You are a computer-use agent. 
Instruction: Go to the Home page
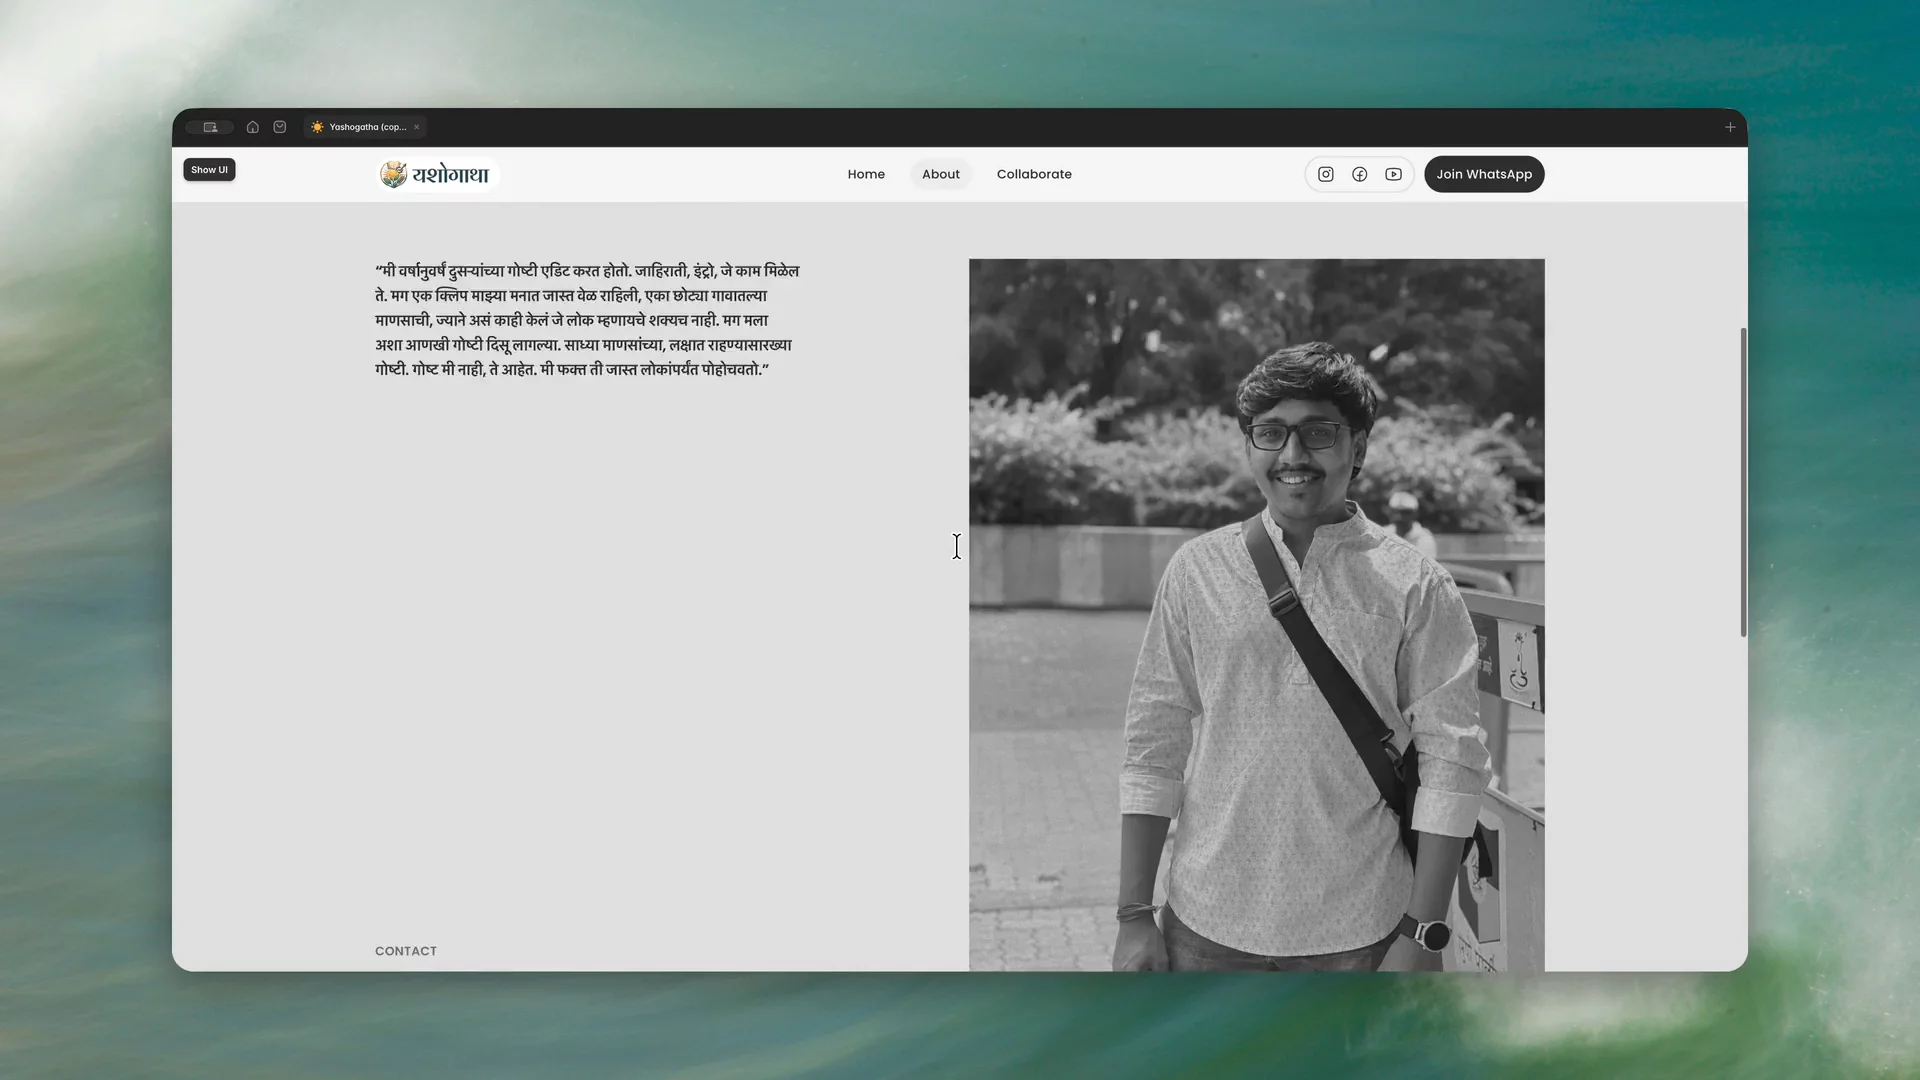(x=866, y=174)
